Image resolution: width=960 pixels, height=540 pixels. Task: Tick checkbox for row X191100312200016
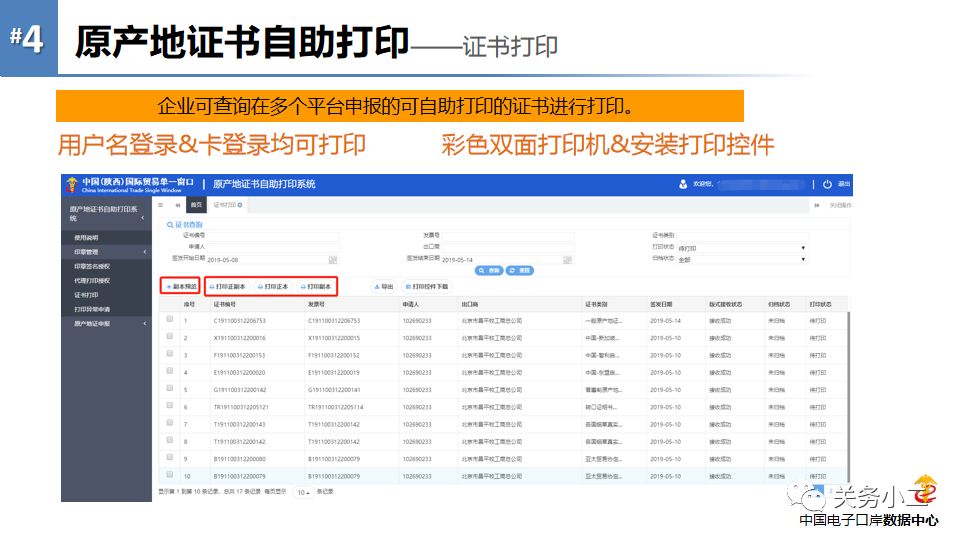pyautogui.click(x=170, y=336)
